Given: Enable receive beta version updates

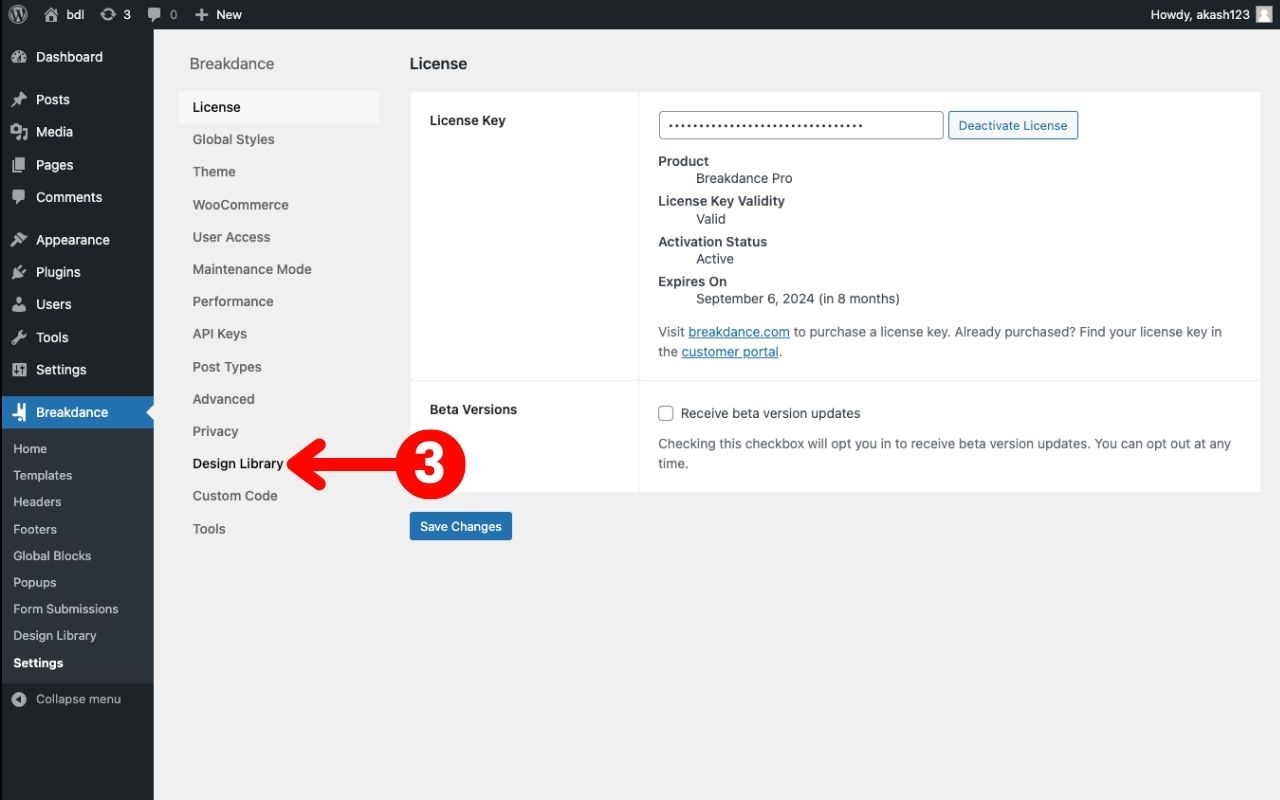Looking at the screenshot, I should [665, 413].
